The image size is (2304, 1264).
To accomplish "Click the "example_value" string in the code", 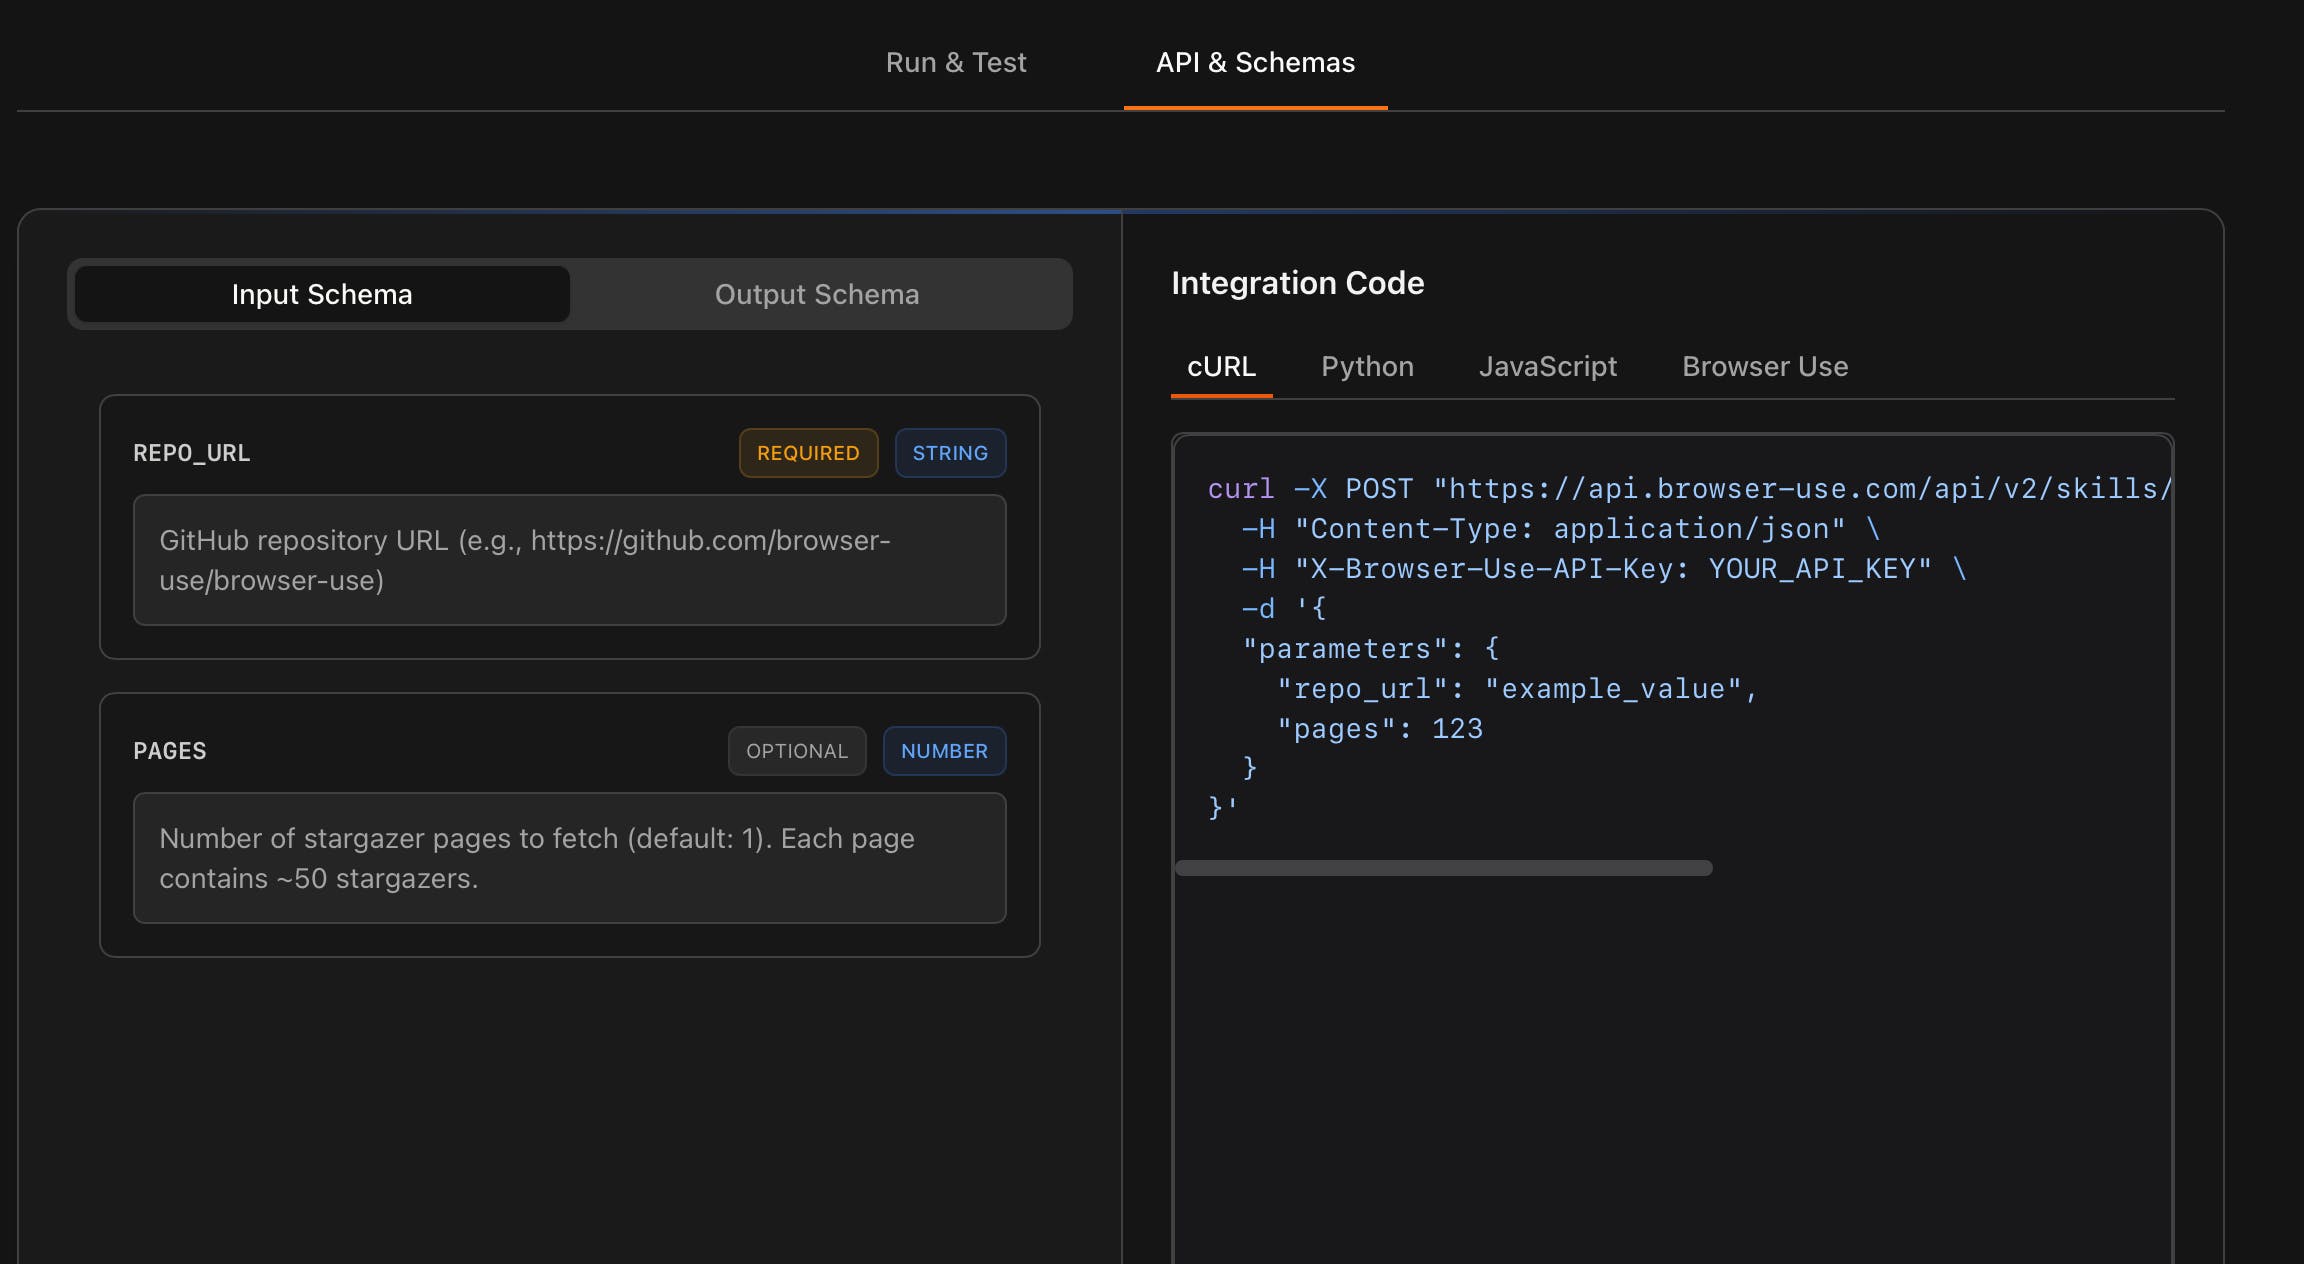I will coord(1612,689).
